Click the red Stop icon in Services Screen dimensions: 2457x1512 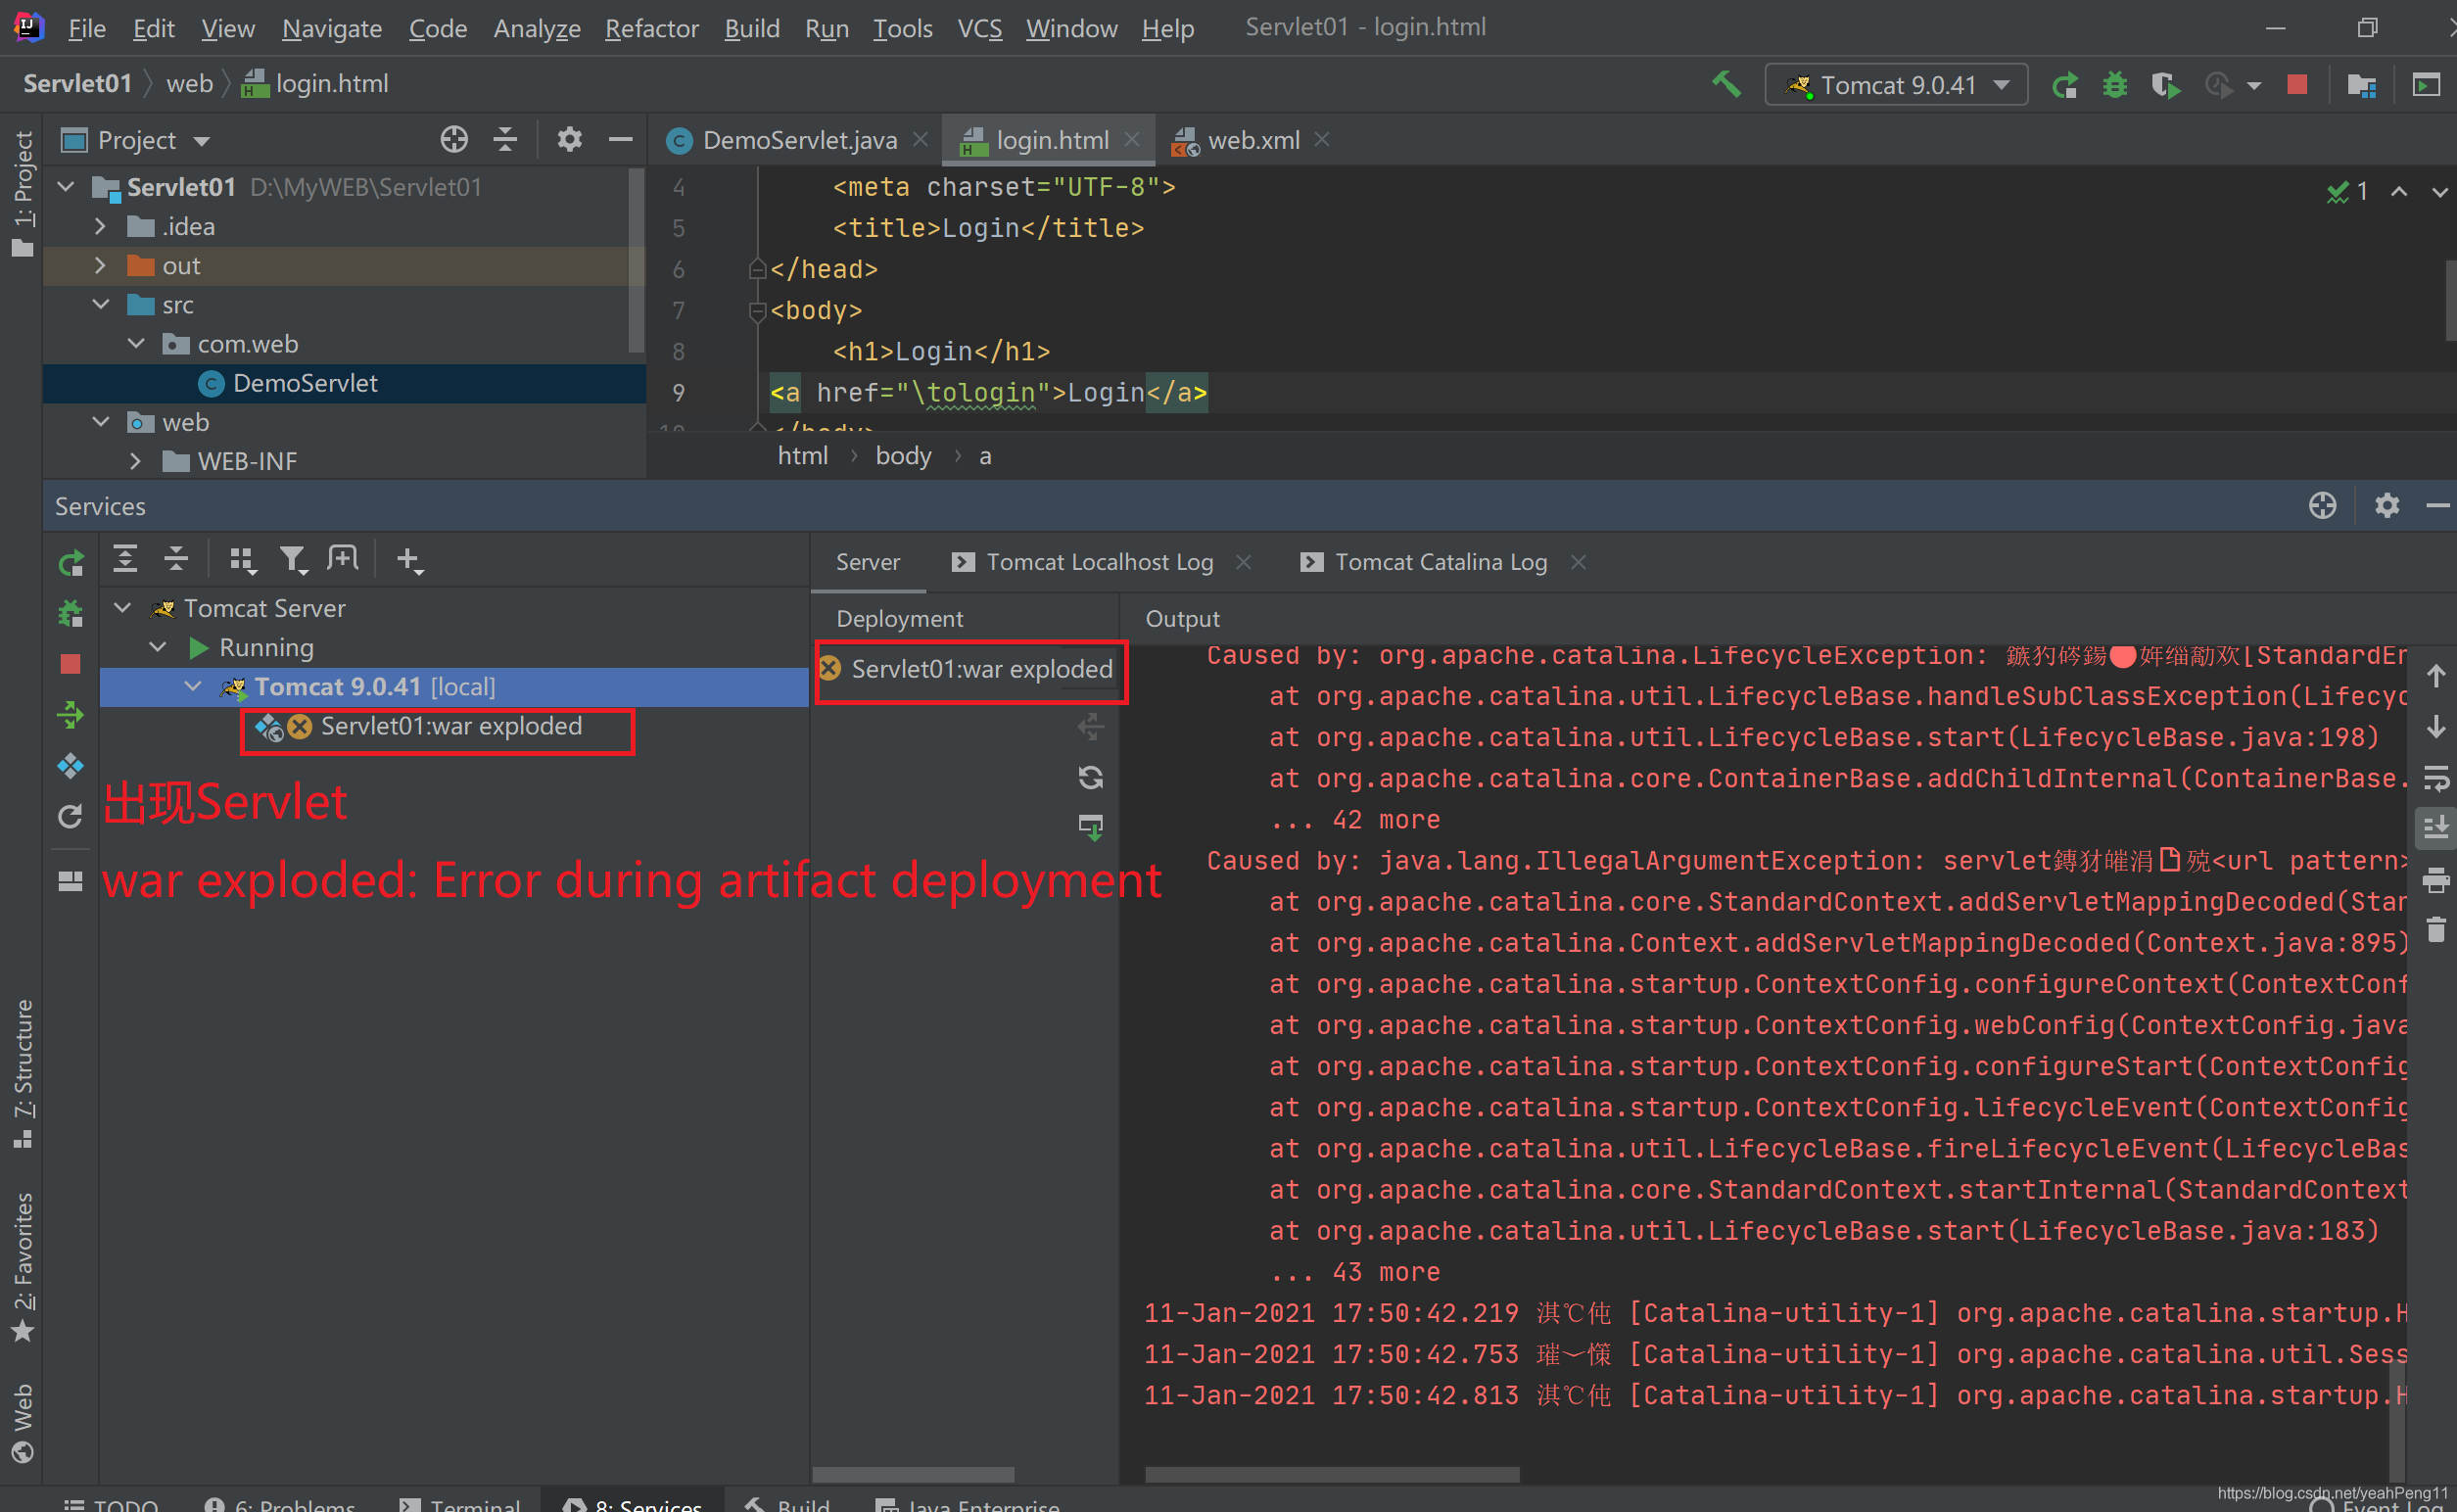point(70,664)
